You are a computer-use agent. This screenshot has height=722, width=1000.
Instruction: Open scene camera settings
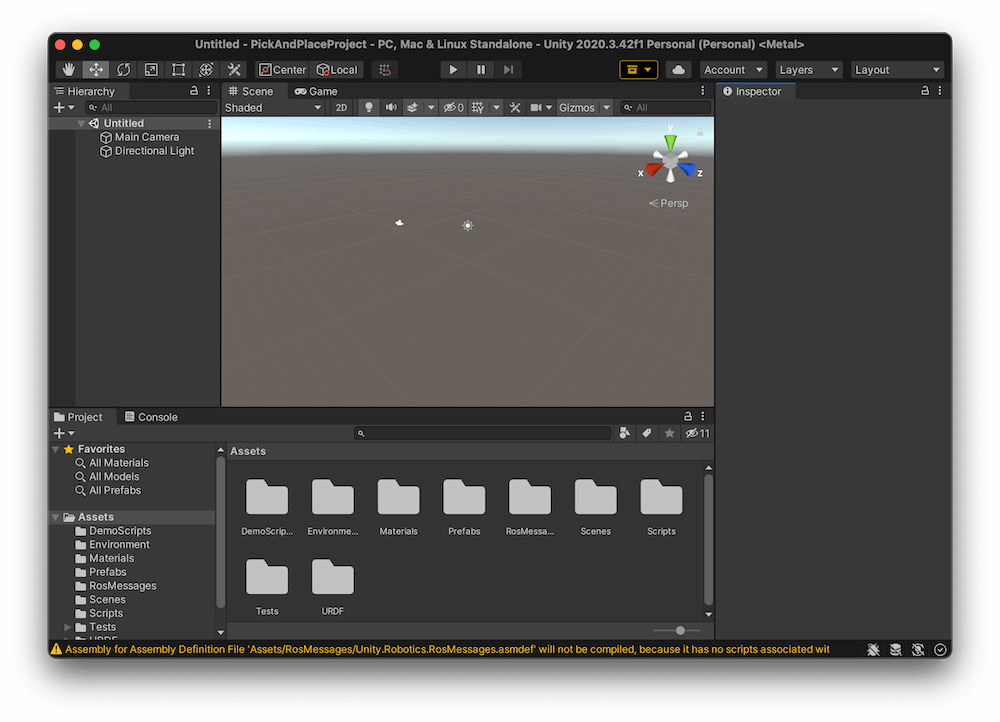[x=536, y=108]
